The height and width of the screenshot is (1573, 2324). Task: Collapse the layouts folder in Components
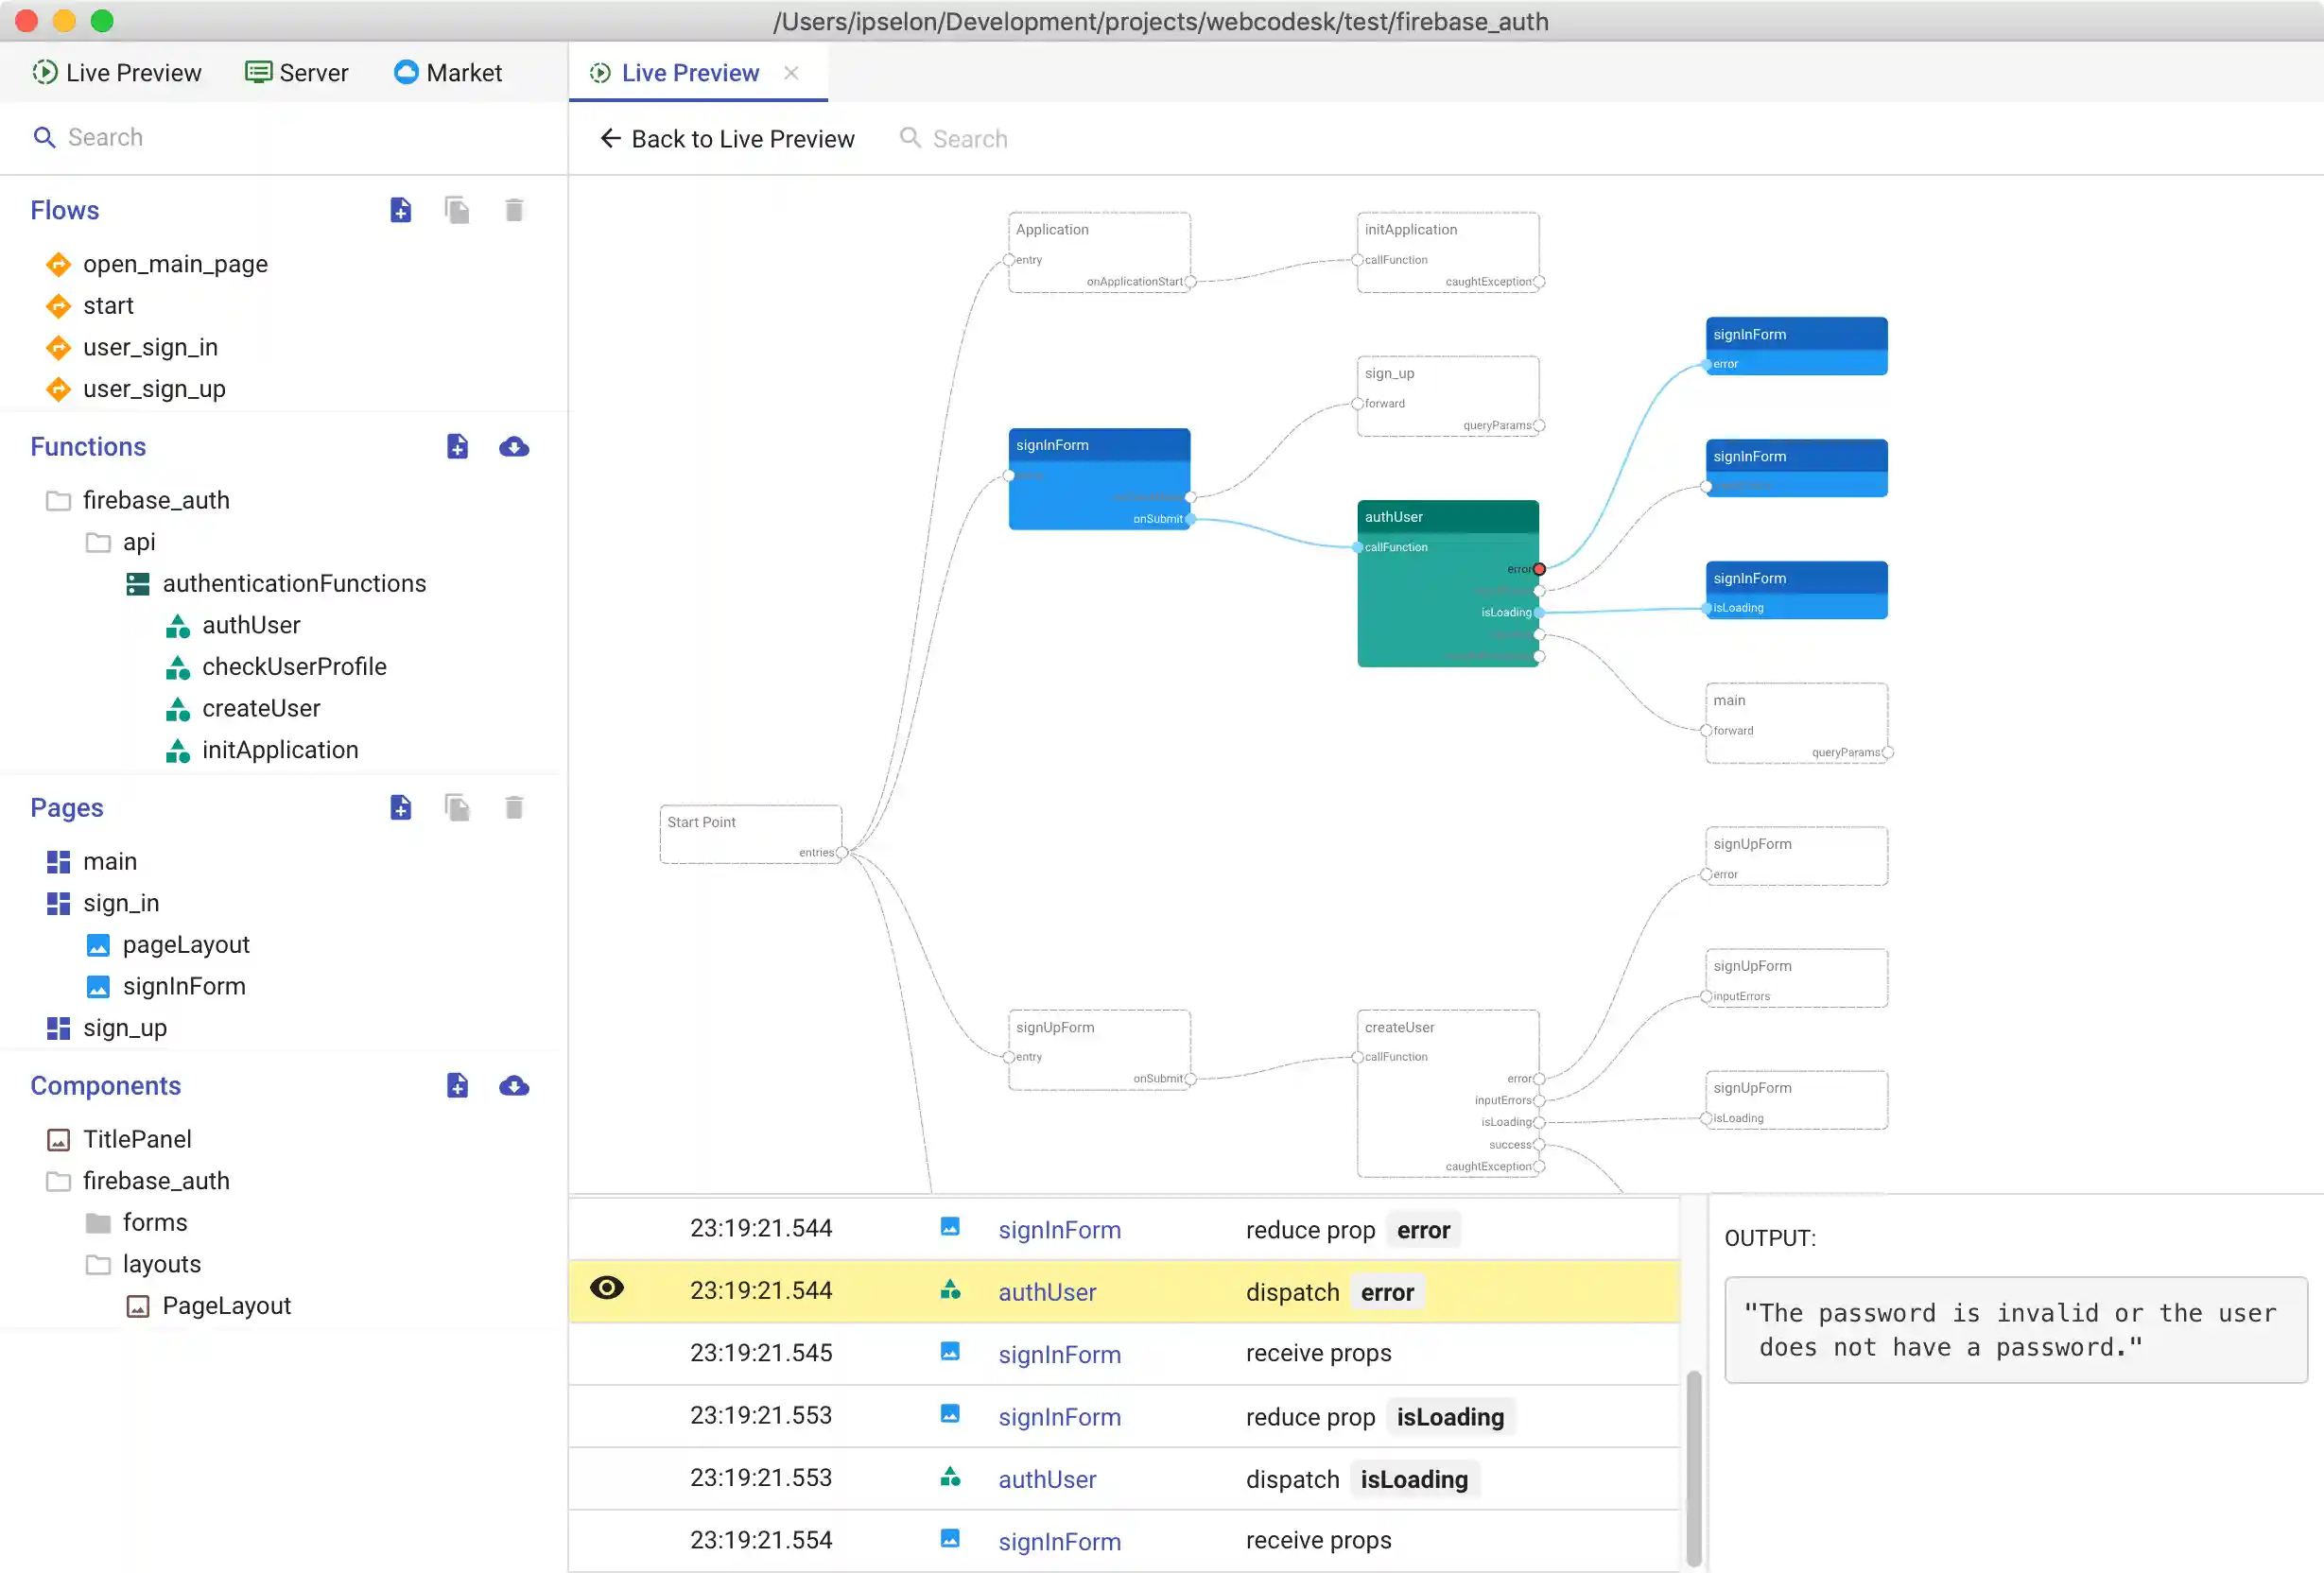[x=98, y=1265]
